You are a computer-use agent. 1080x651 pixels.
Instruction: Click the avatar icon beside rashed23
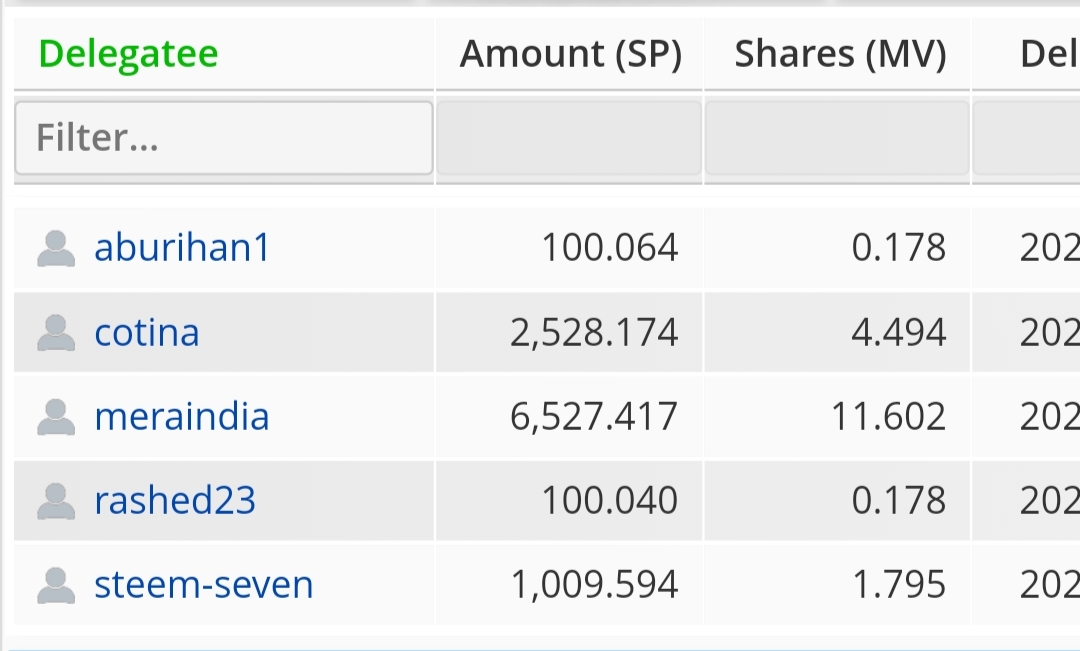point(56,502)
